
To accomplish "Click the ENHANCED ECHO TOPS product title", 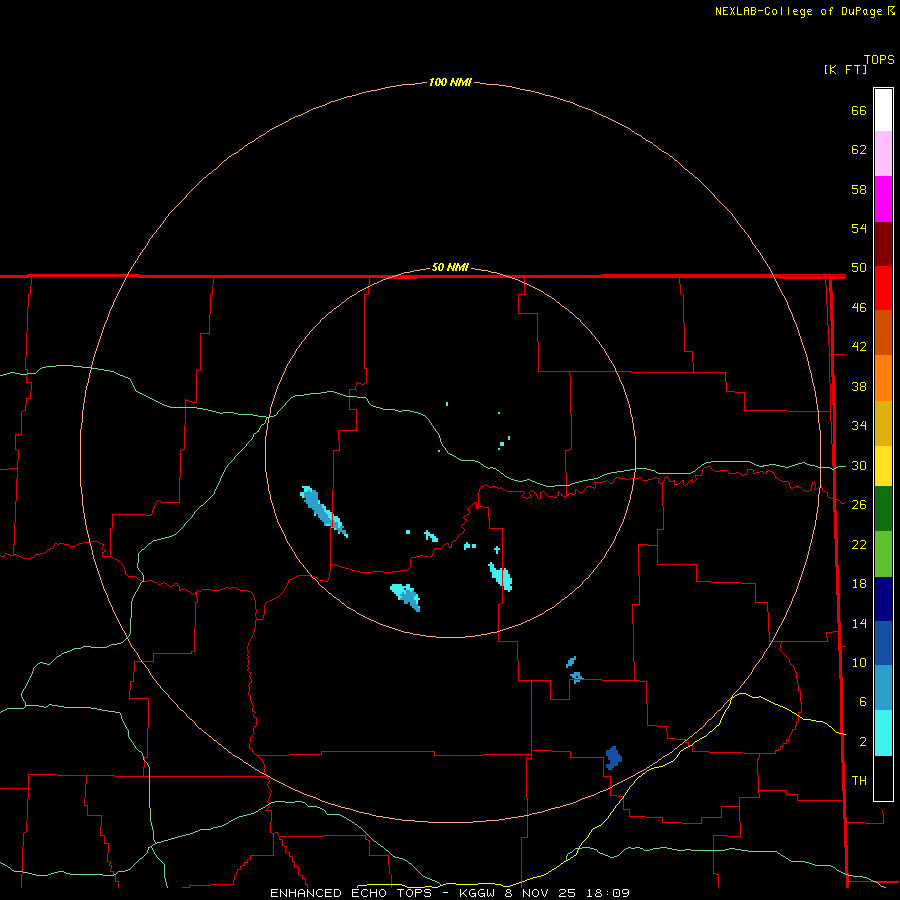I will 353,893.
